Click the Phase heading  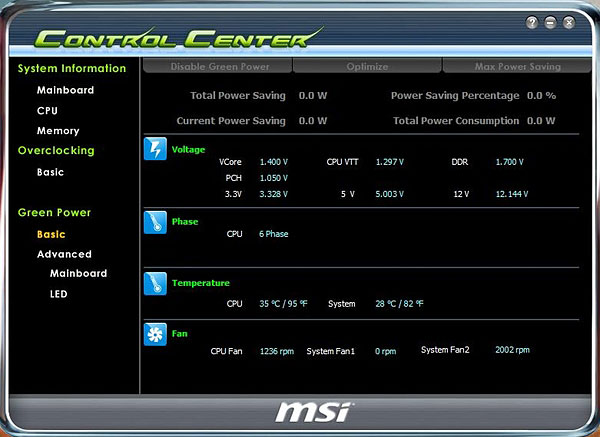[185, 222]
